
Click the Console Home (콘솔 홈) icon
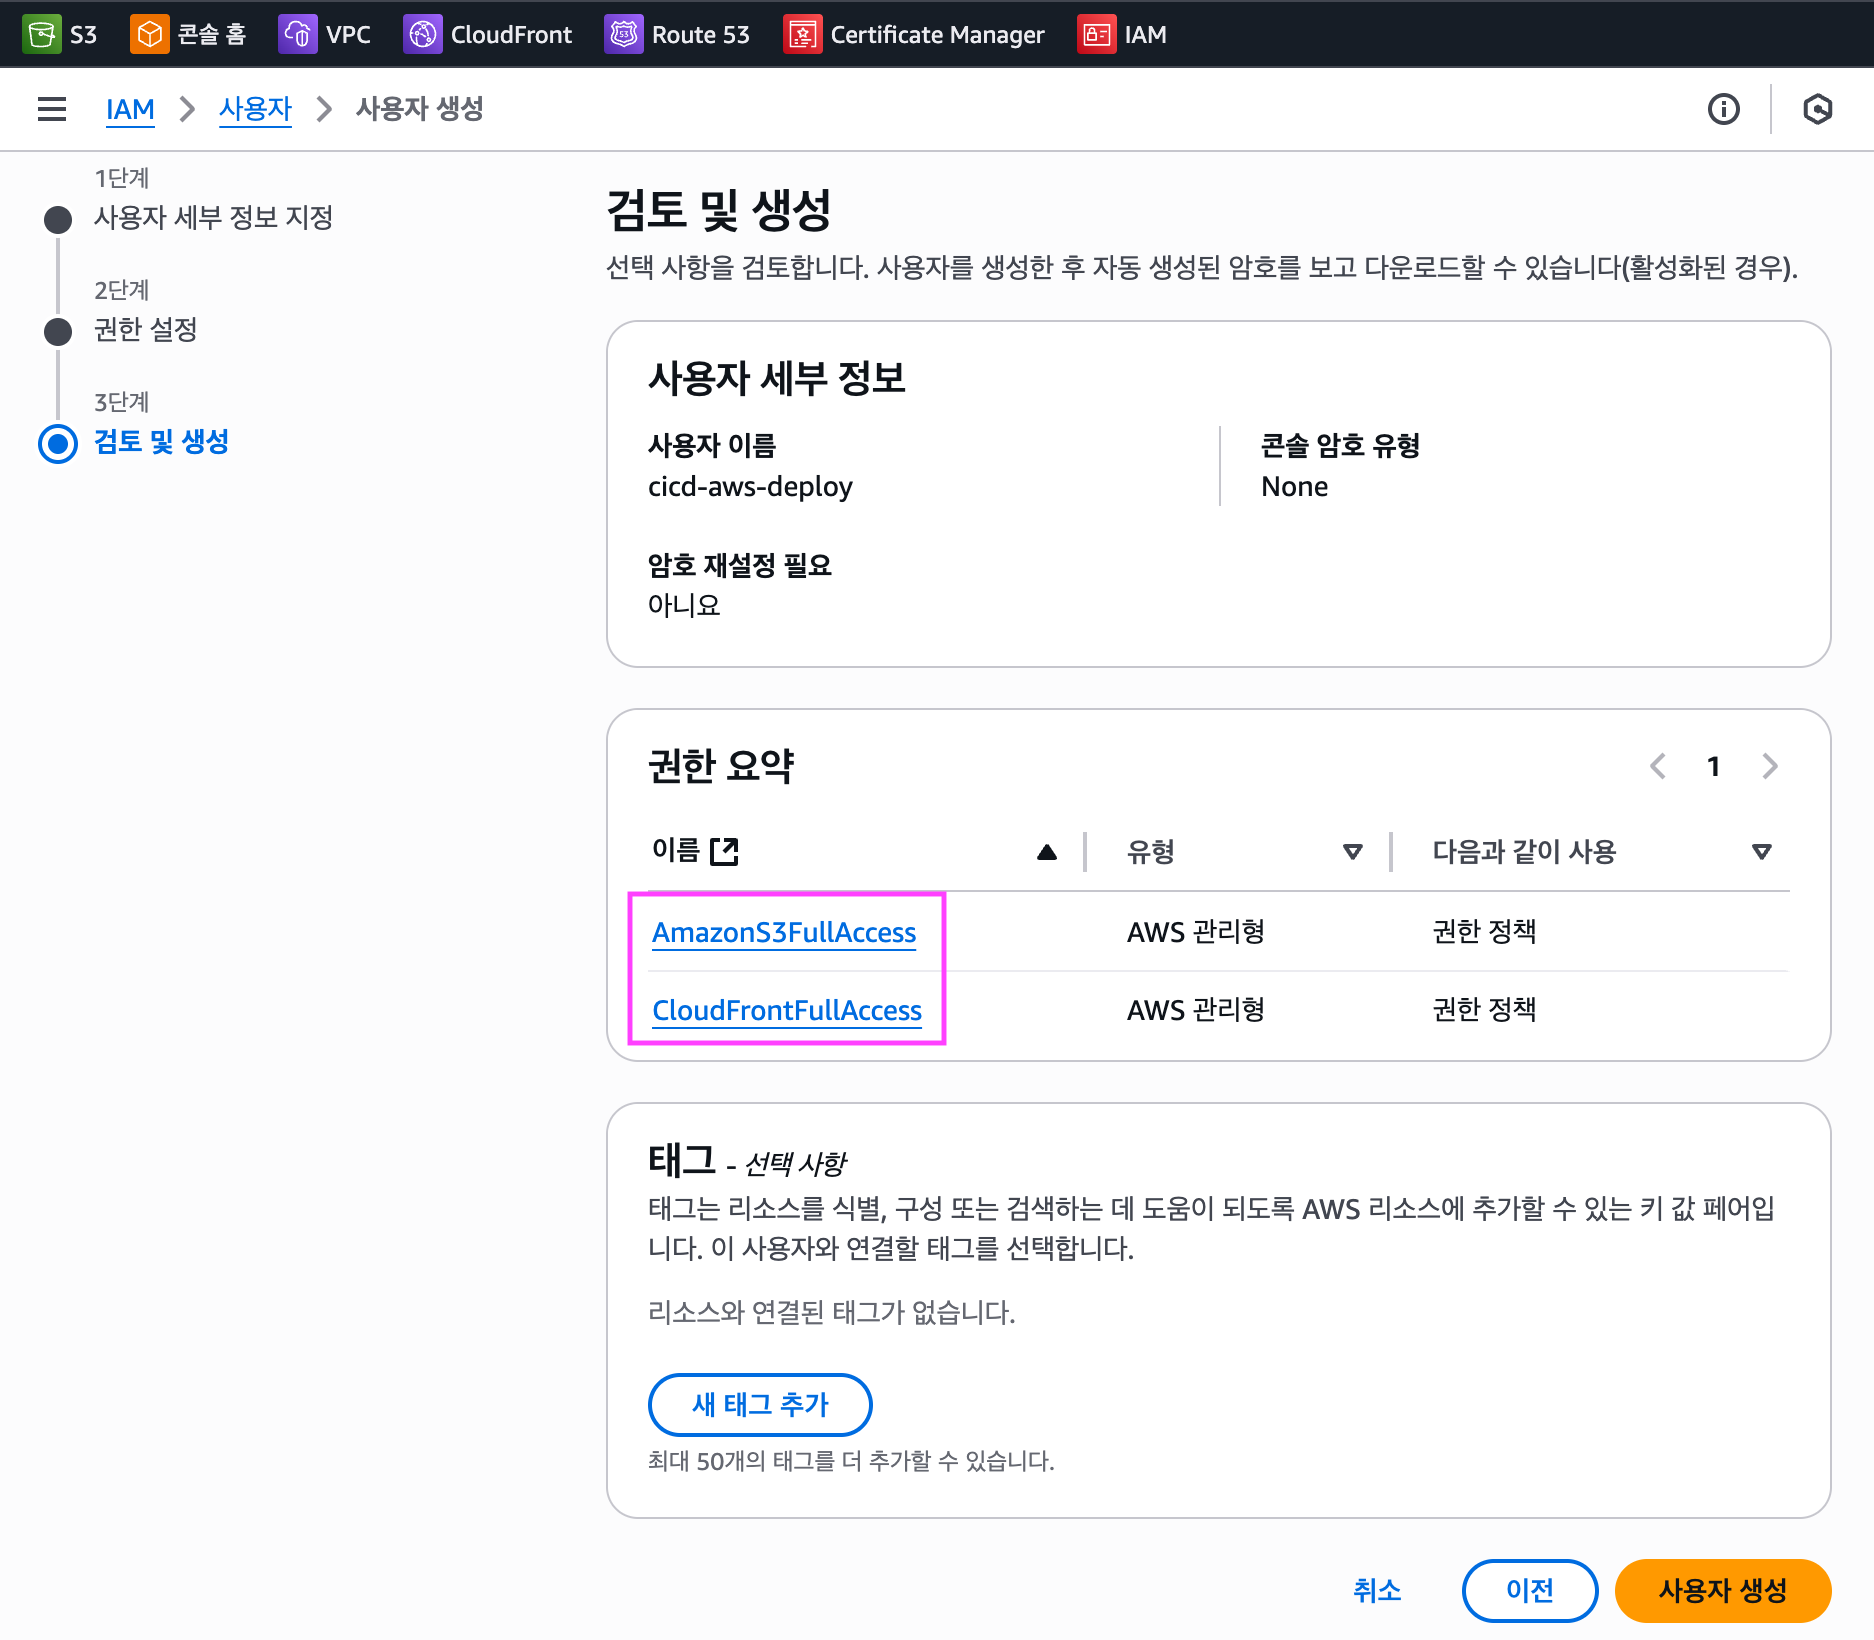pyautogui.click(x=149, y=34)
